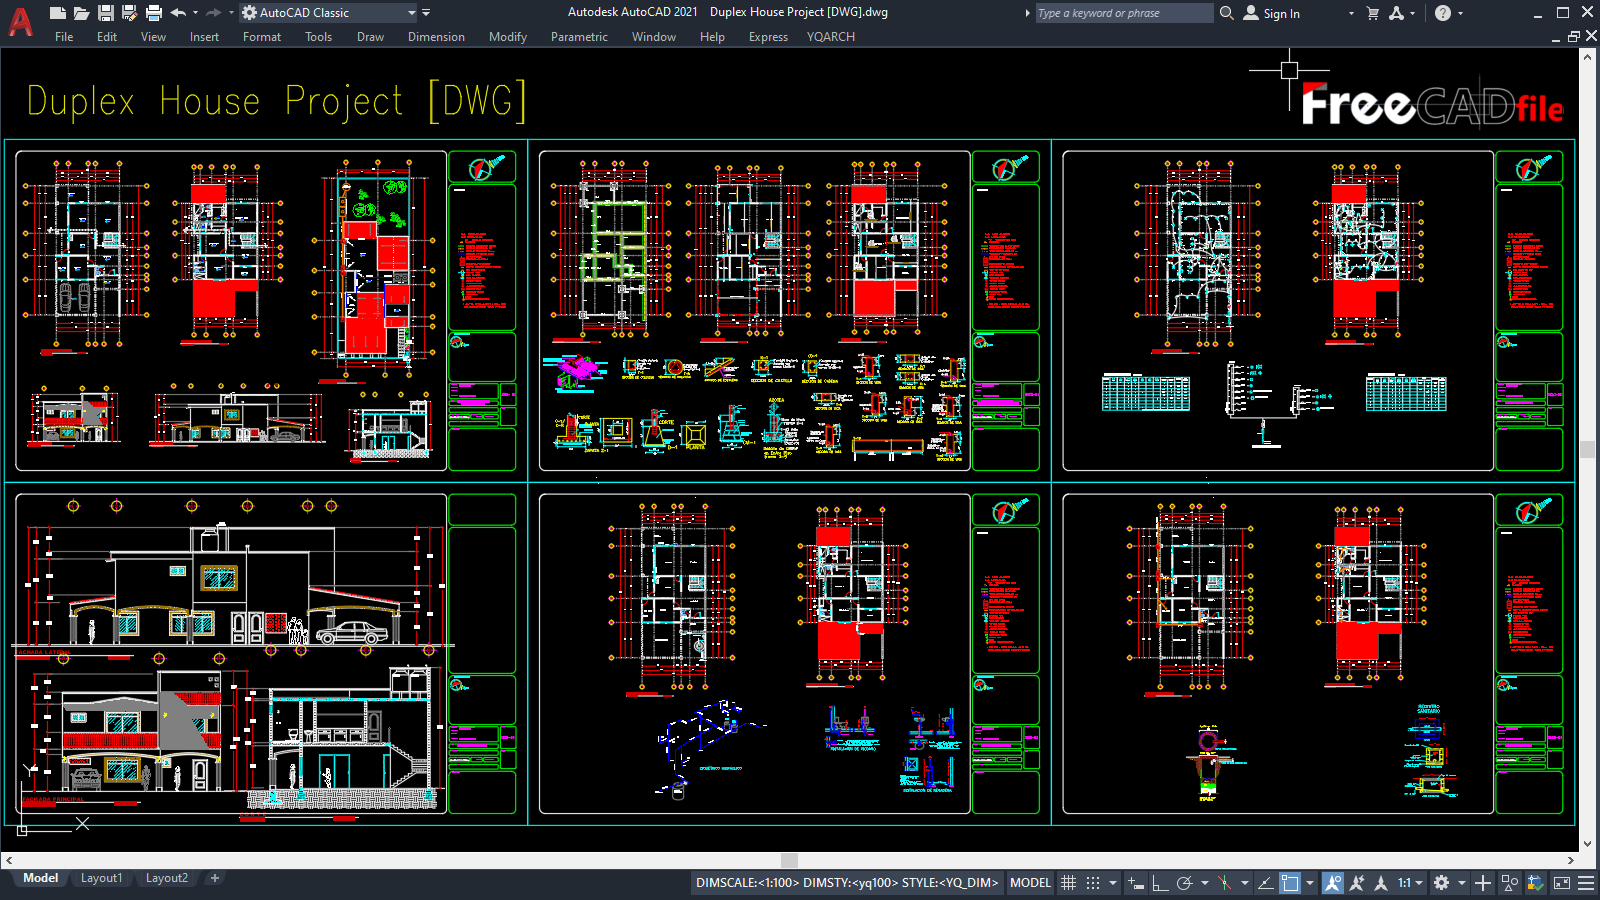The height and width of the screenshot is (900, 1600).
Task: Click the horizontal scrollbar thumb
Action: [x=790, y=860]
